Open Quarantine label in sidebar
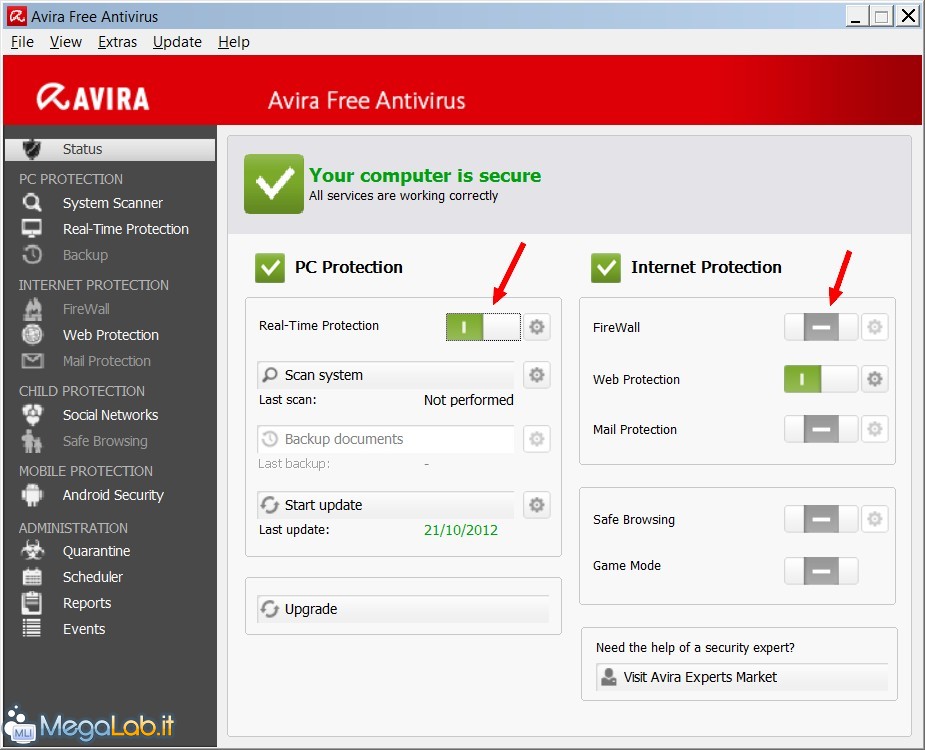This screenshot has width=925, height=750. click(97, 551)
